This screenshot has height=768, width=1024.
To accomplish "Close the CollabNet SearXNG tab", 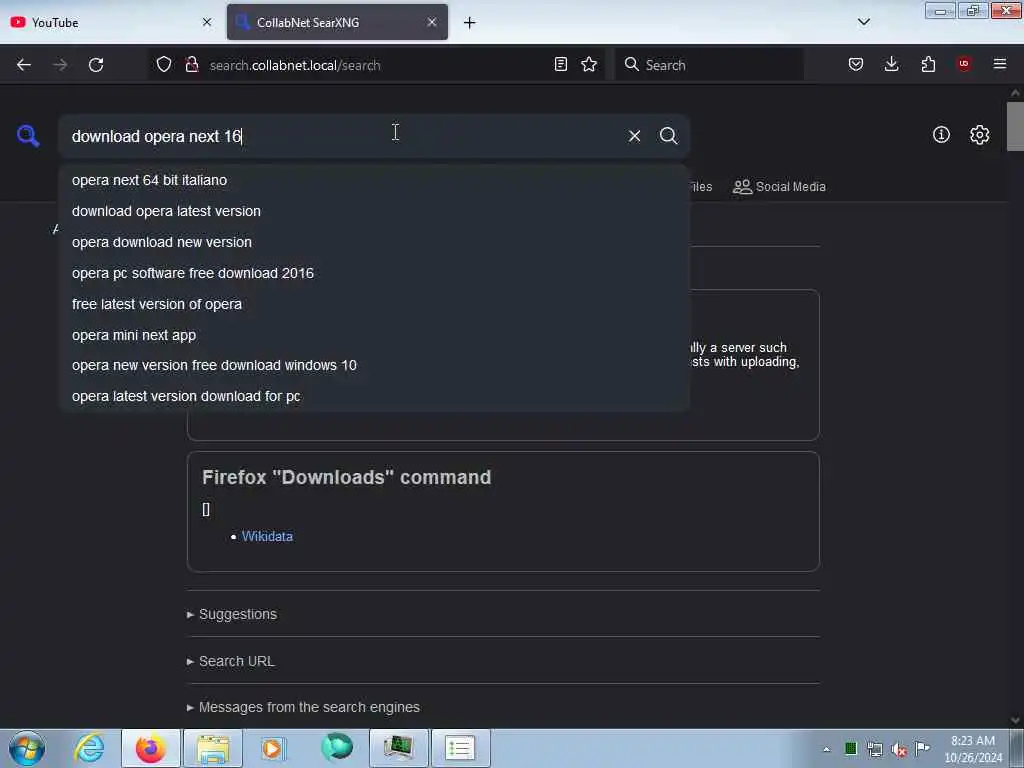I will [432, 22].
